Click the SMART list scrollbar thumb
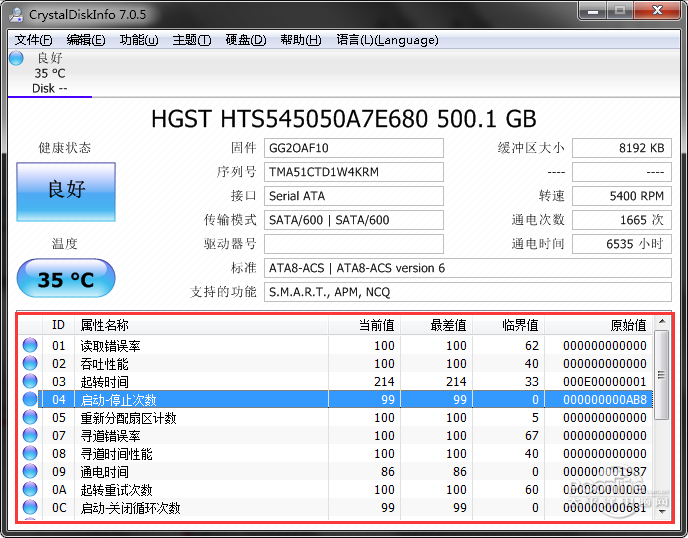The image size is (688, 538). click(x=662, y=375)
